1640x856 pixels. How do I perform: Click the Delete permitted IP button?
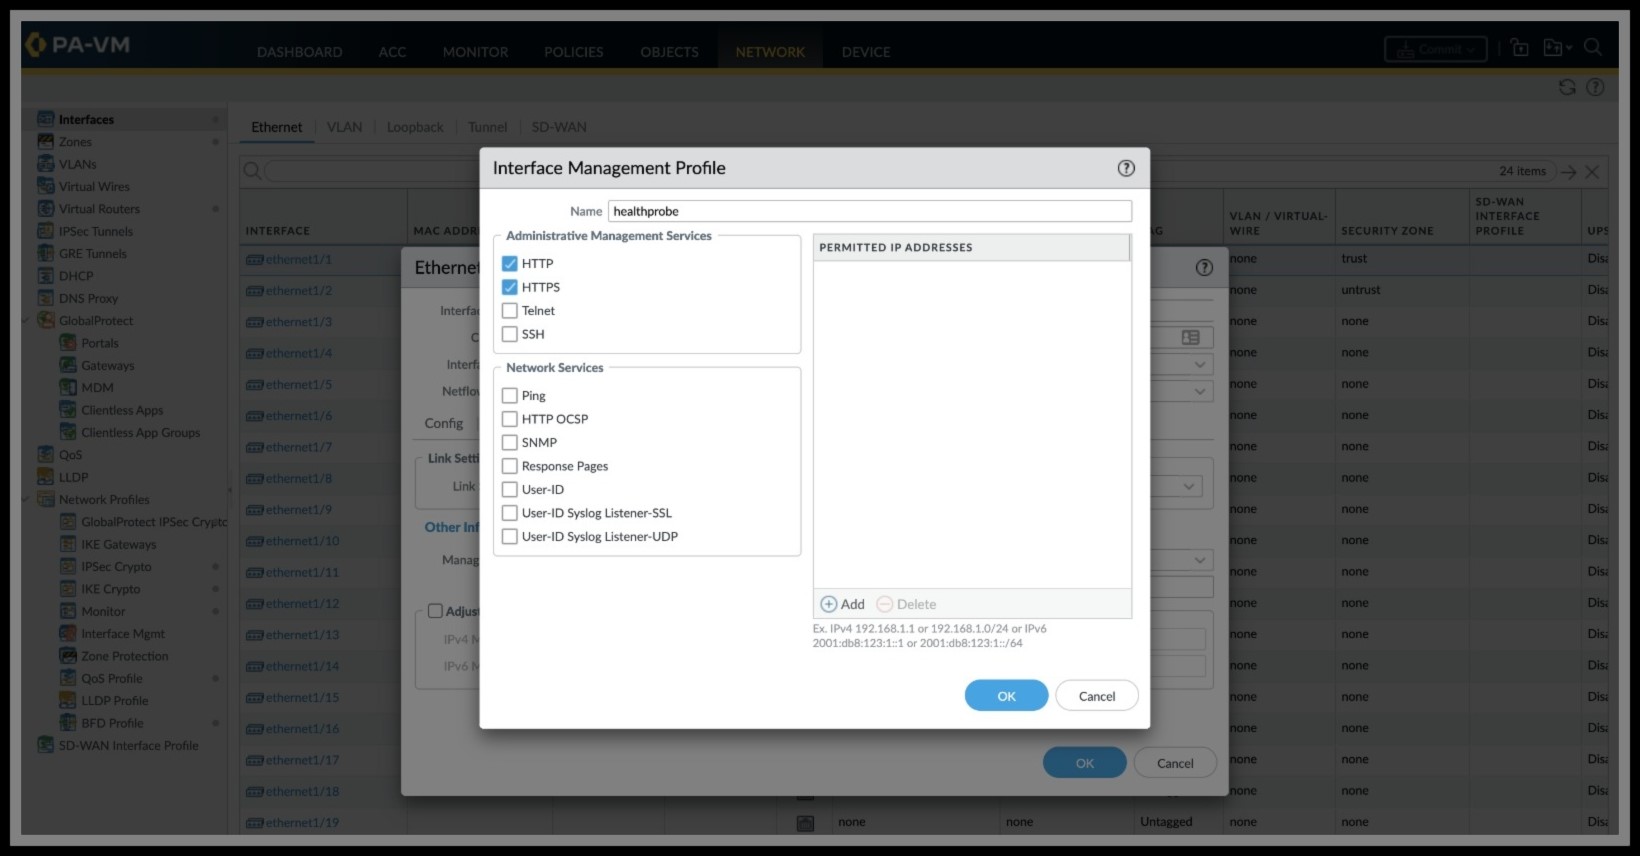907,604
